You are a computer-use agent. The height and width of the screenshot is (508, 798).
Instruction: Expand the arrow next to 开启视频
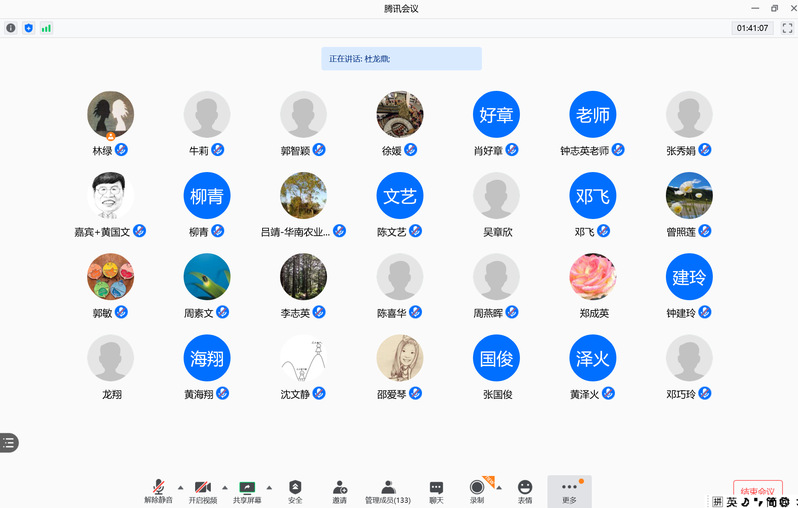pos(225,487)
